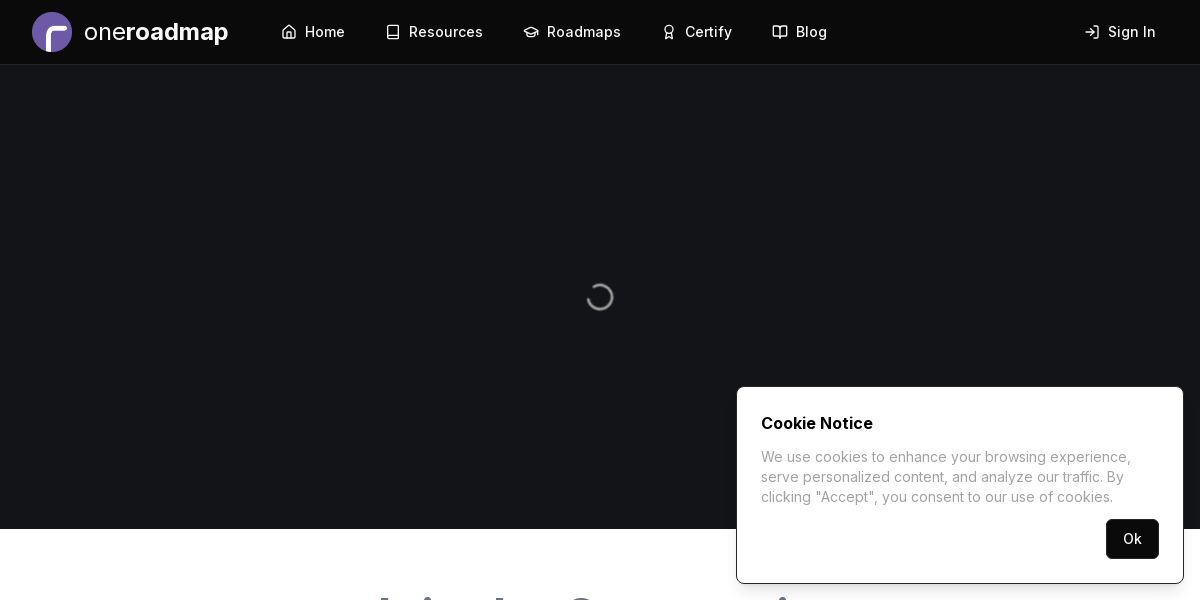Visit the Blog page
The width and height of the screenshot is (1200, 600).
(800, 32)
